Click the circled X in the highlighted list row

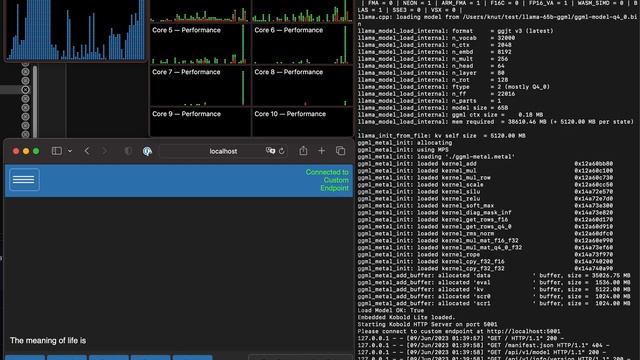pos(25,90)
